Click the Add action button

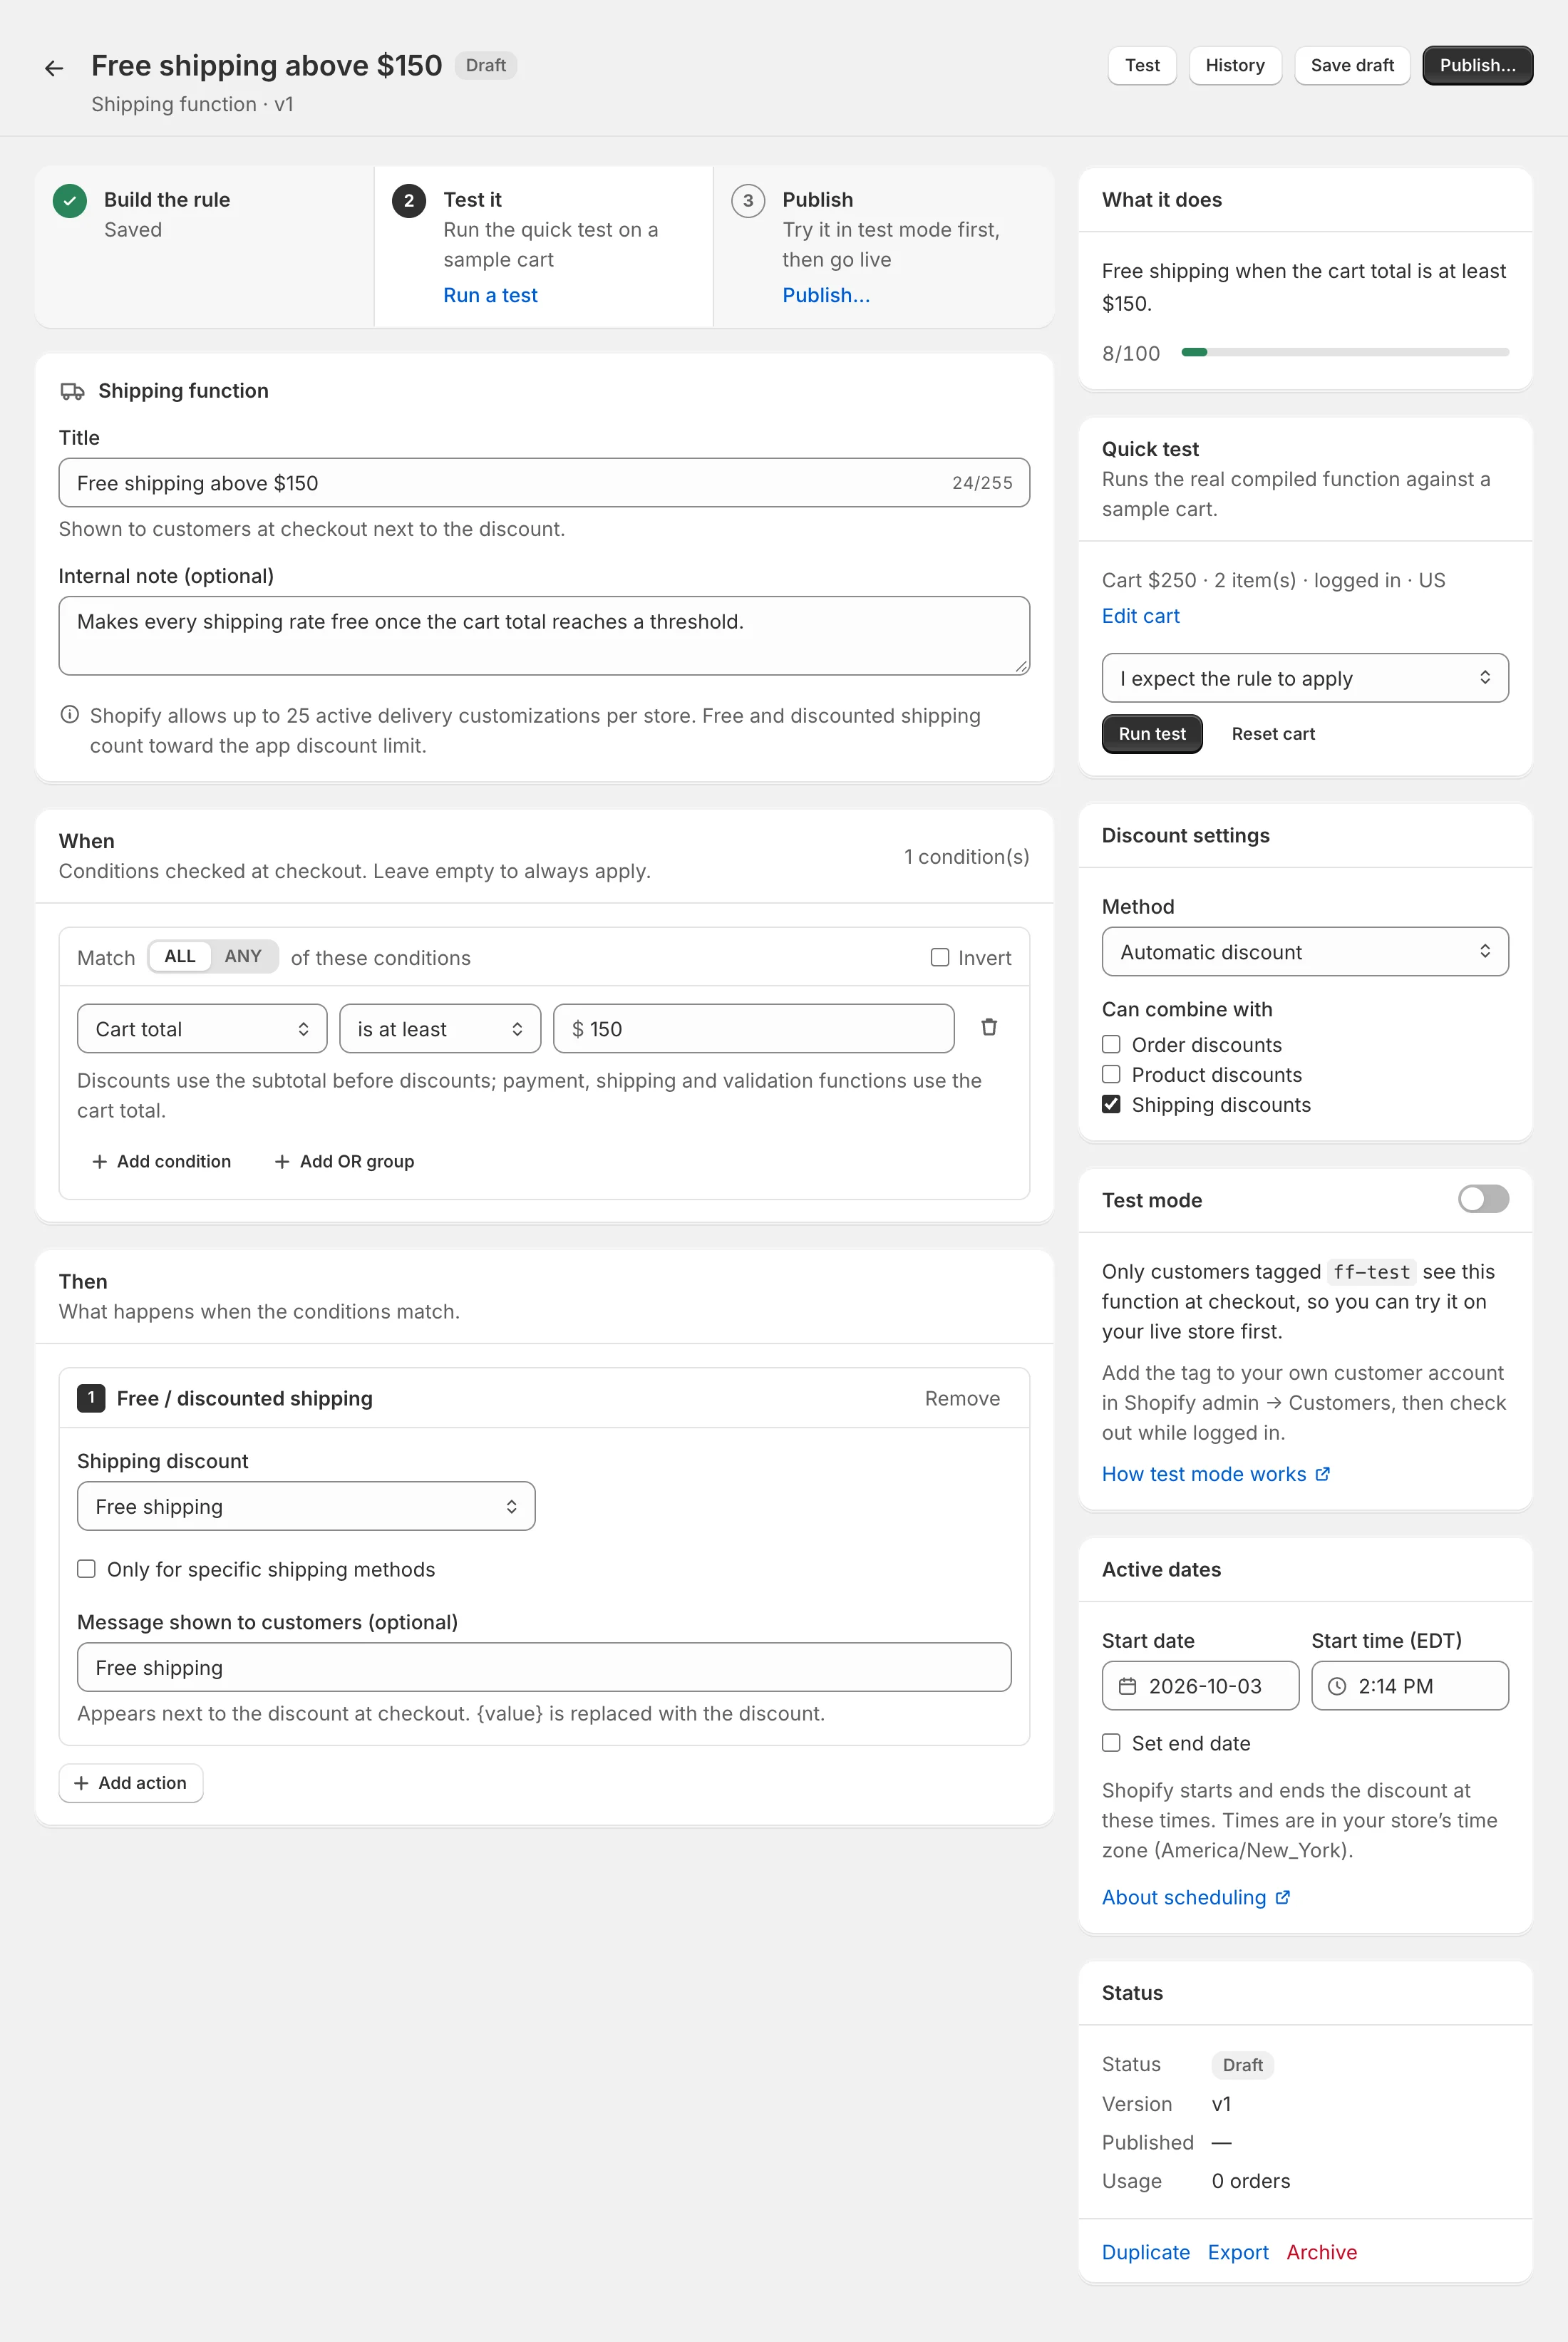point(131,1783)
